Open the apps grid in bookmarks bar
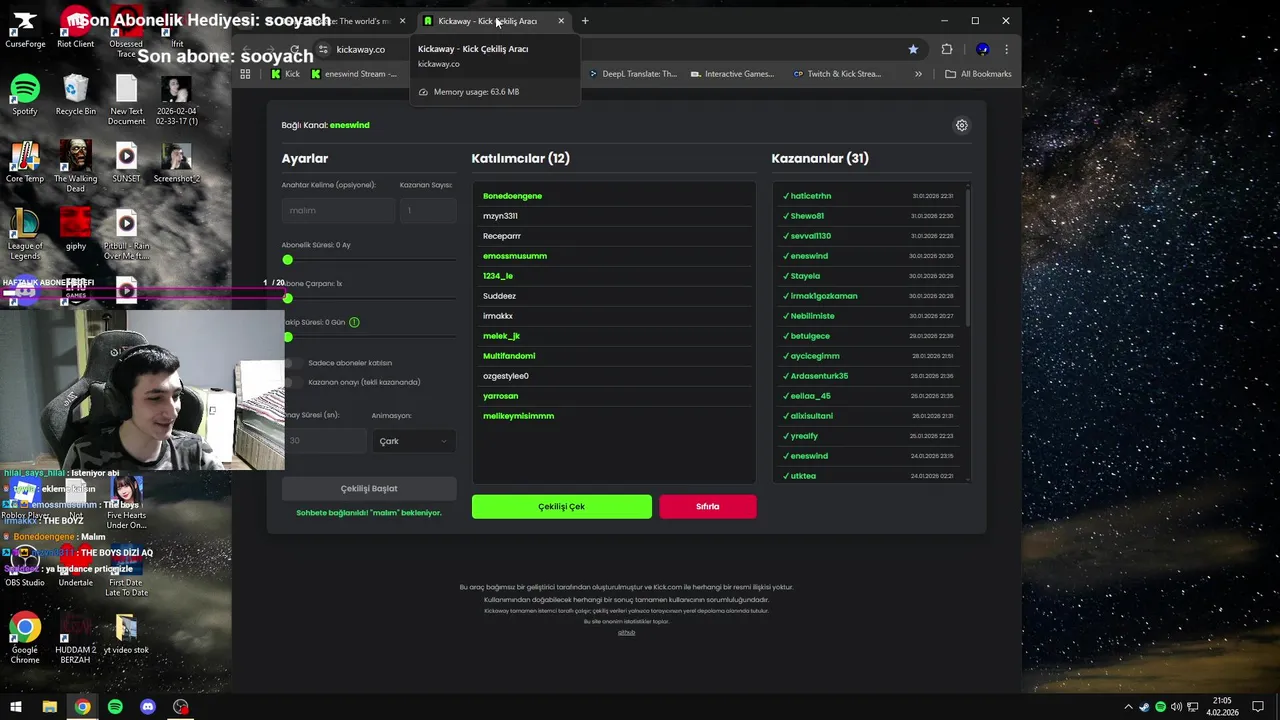The width and height of the screenshot is (1280, 720). pos(245,74)
